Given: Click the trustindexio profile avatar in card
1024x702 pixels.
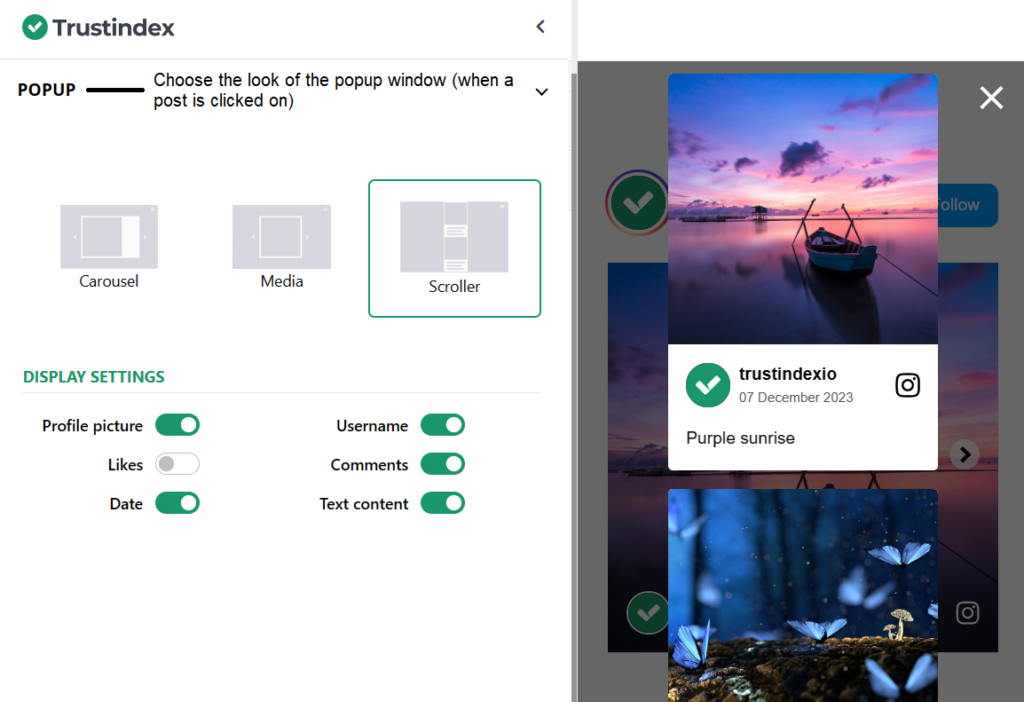Looking at the screenshot, I should click(708, 385).
